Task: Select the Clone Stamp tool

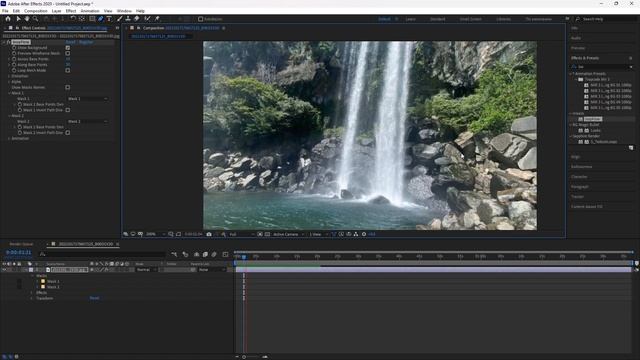Action: pos(128,19)
